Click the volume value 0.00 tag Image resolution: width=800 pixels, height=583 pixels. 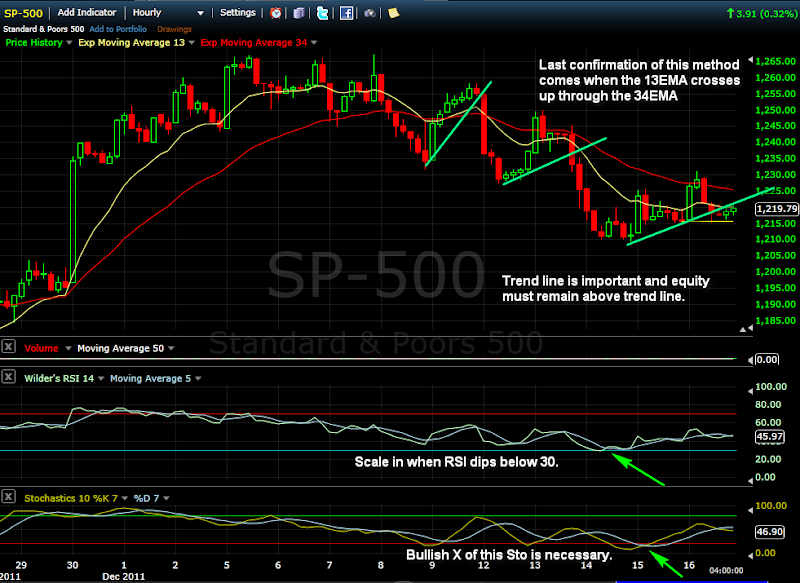pos(767,360)
